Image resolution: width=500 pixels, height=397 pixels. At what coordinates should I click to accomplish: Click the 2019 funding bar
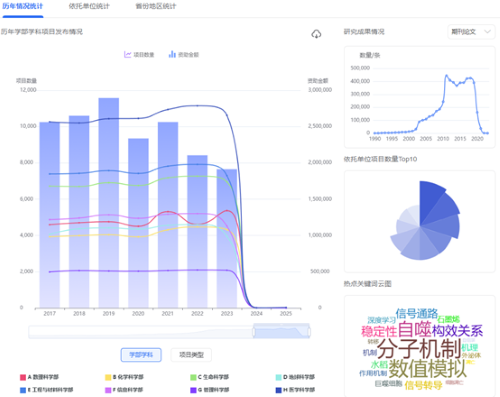point(109,203)
